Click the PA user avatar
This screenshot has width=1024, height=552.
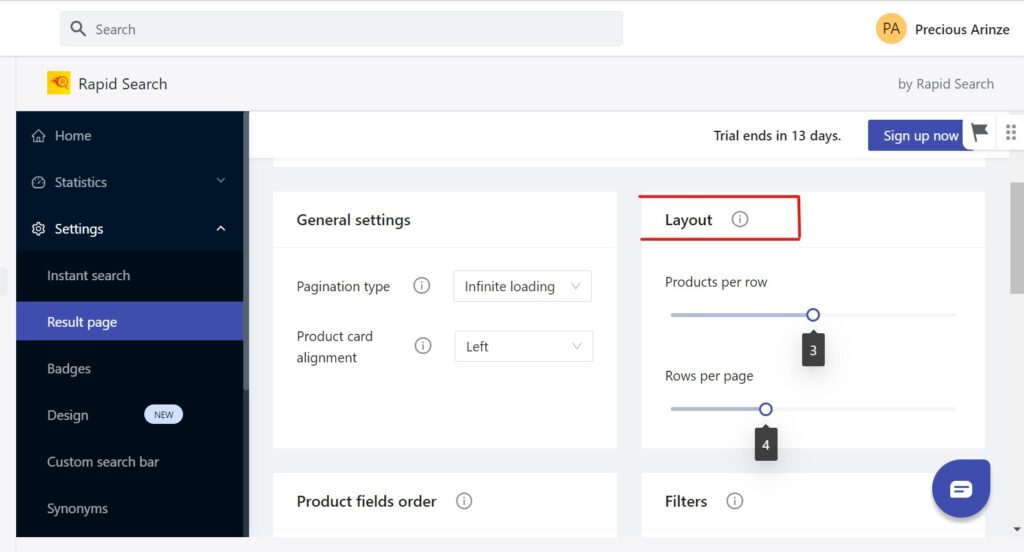tap(891, 29)
